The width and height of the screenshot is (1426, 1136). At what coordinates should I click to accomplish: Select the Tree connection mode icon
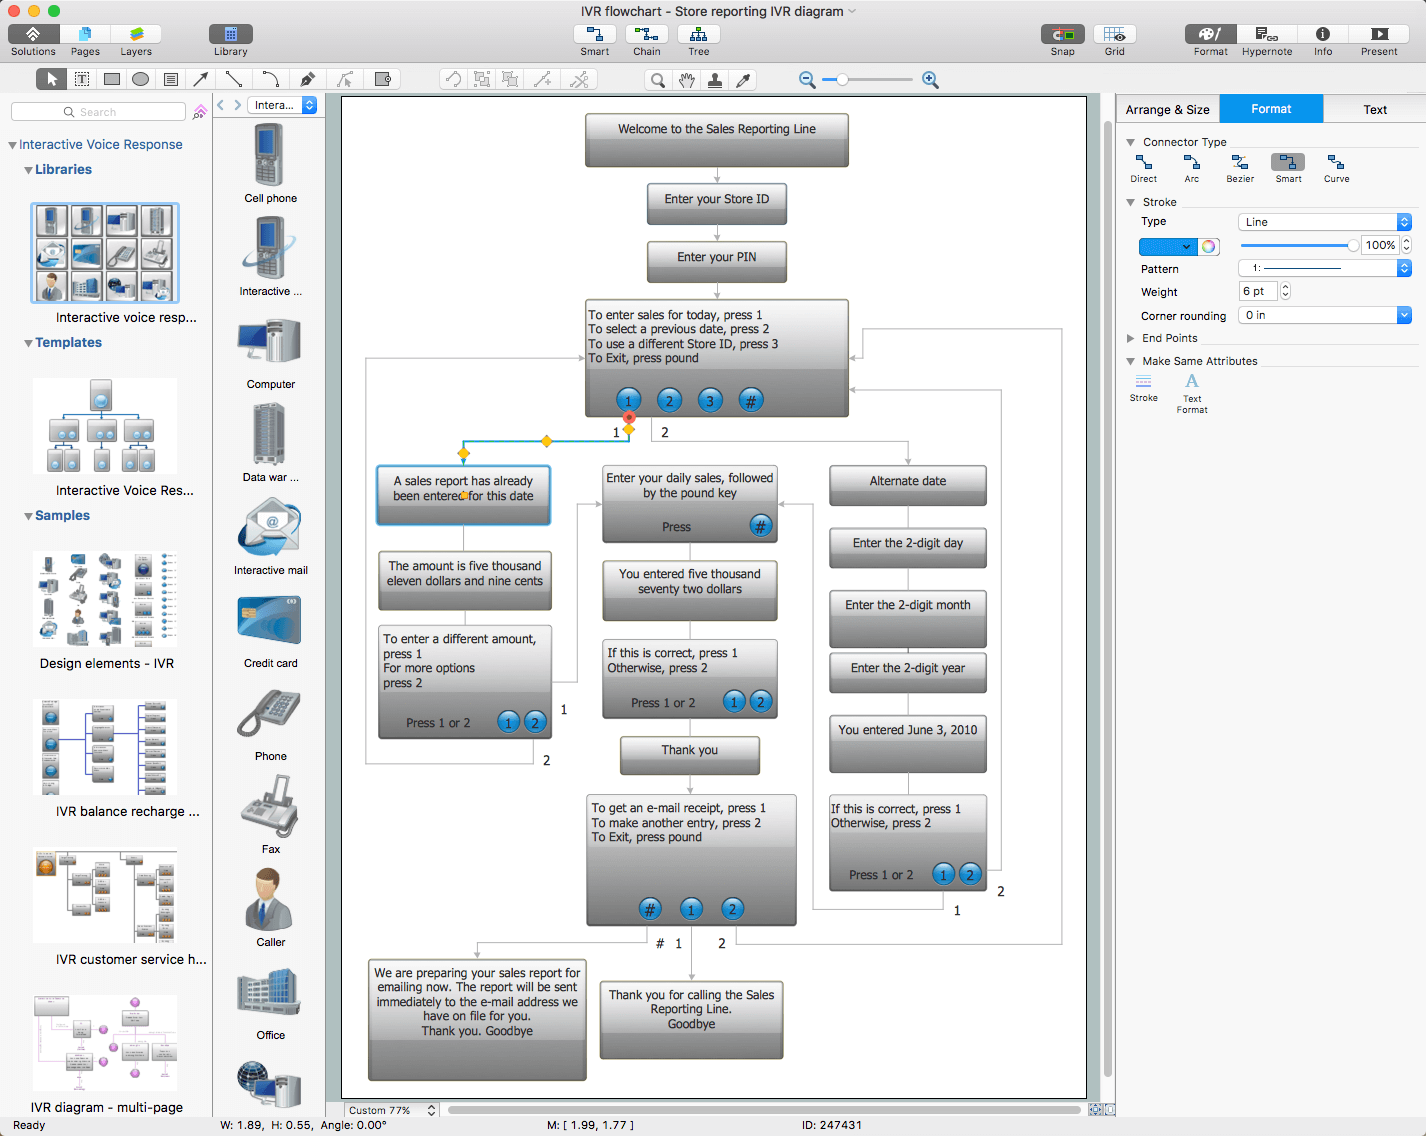click(x=698, y=35)
